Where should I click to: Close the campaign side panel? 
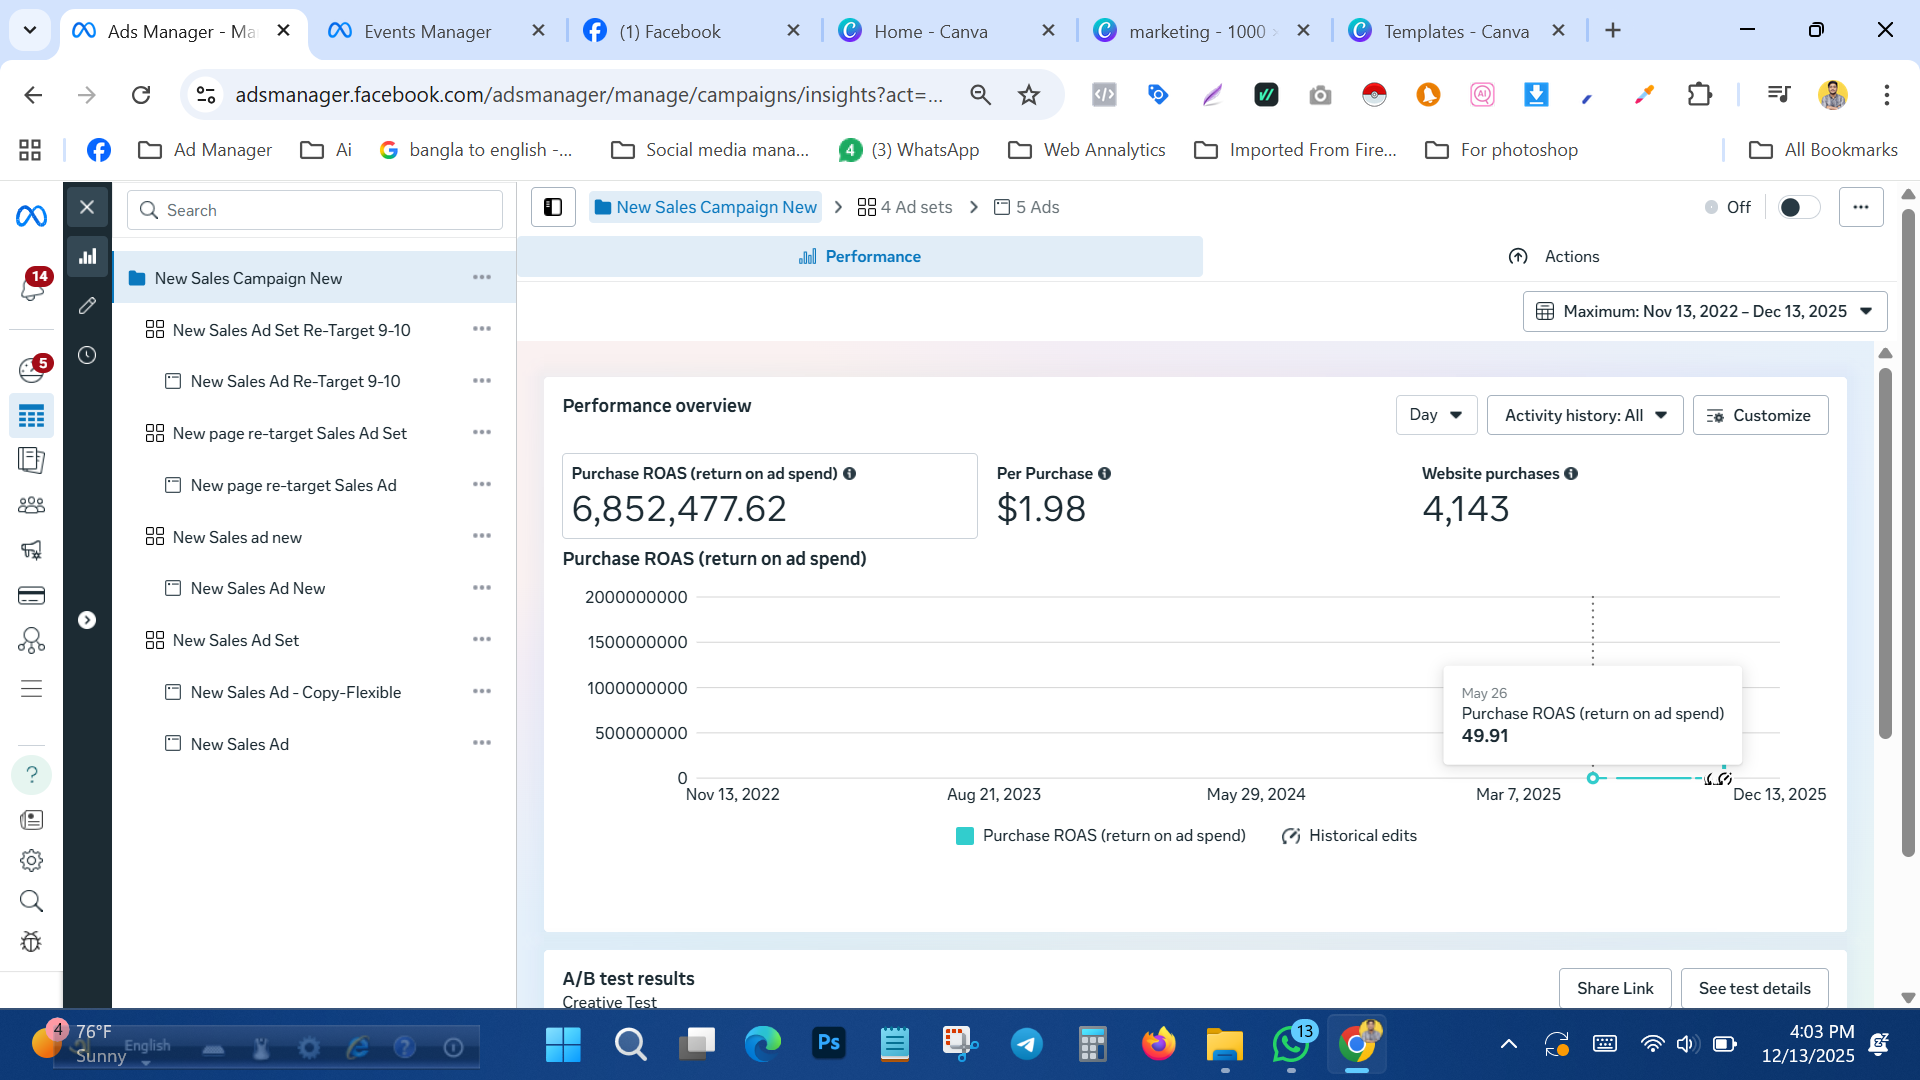click(x=87, y=207)
